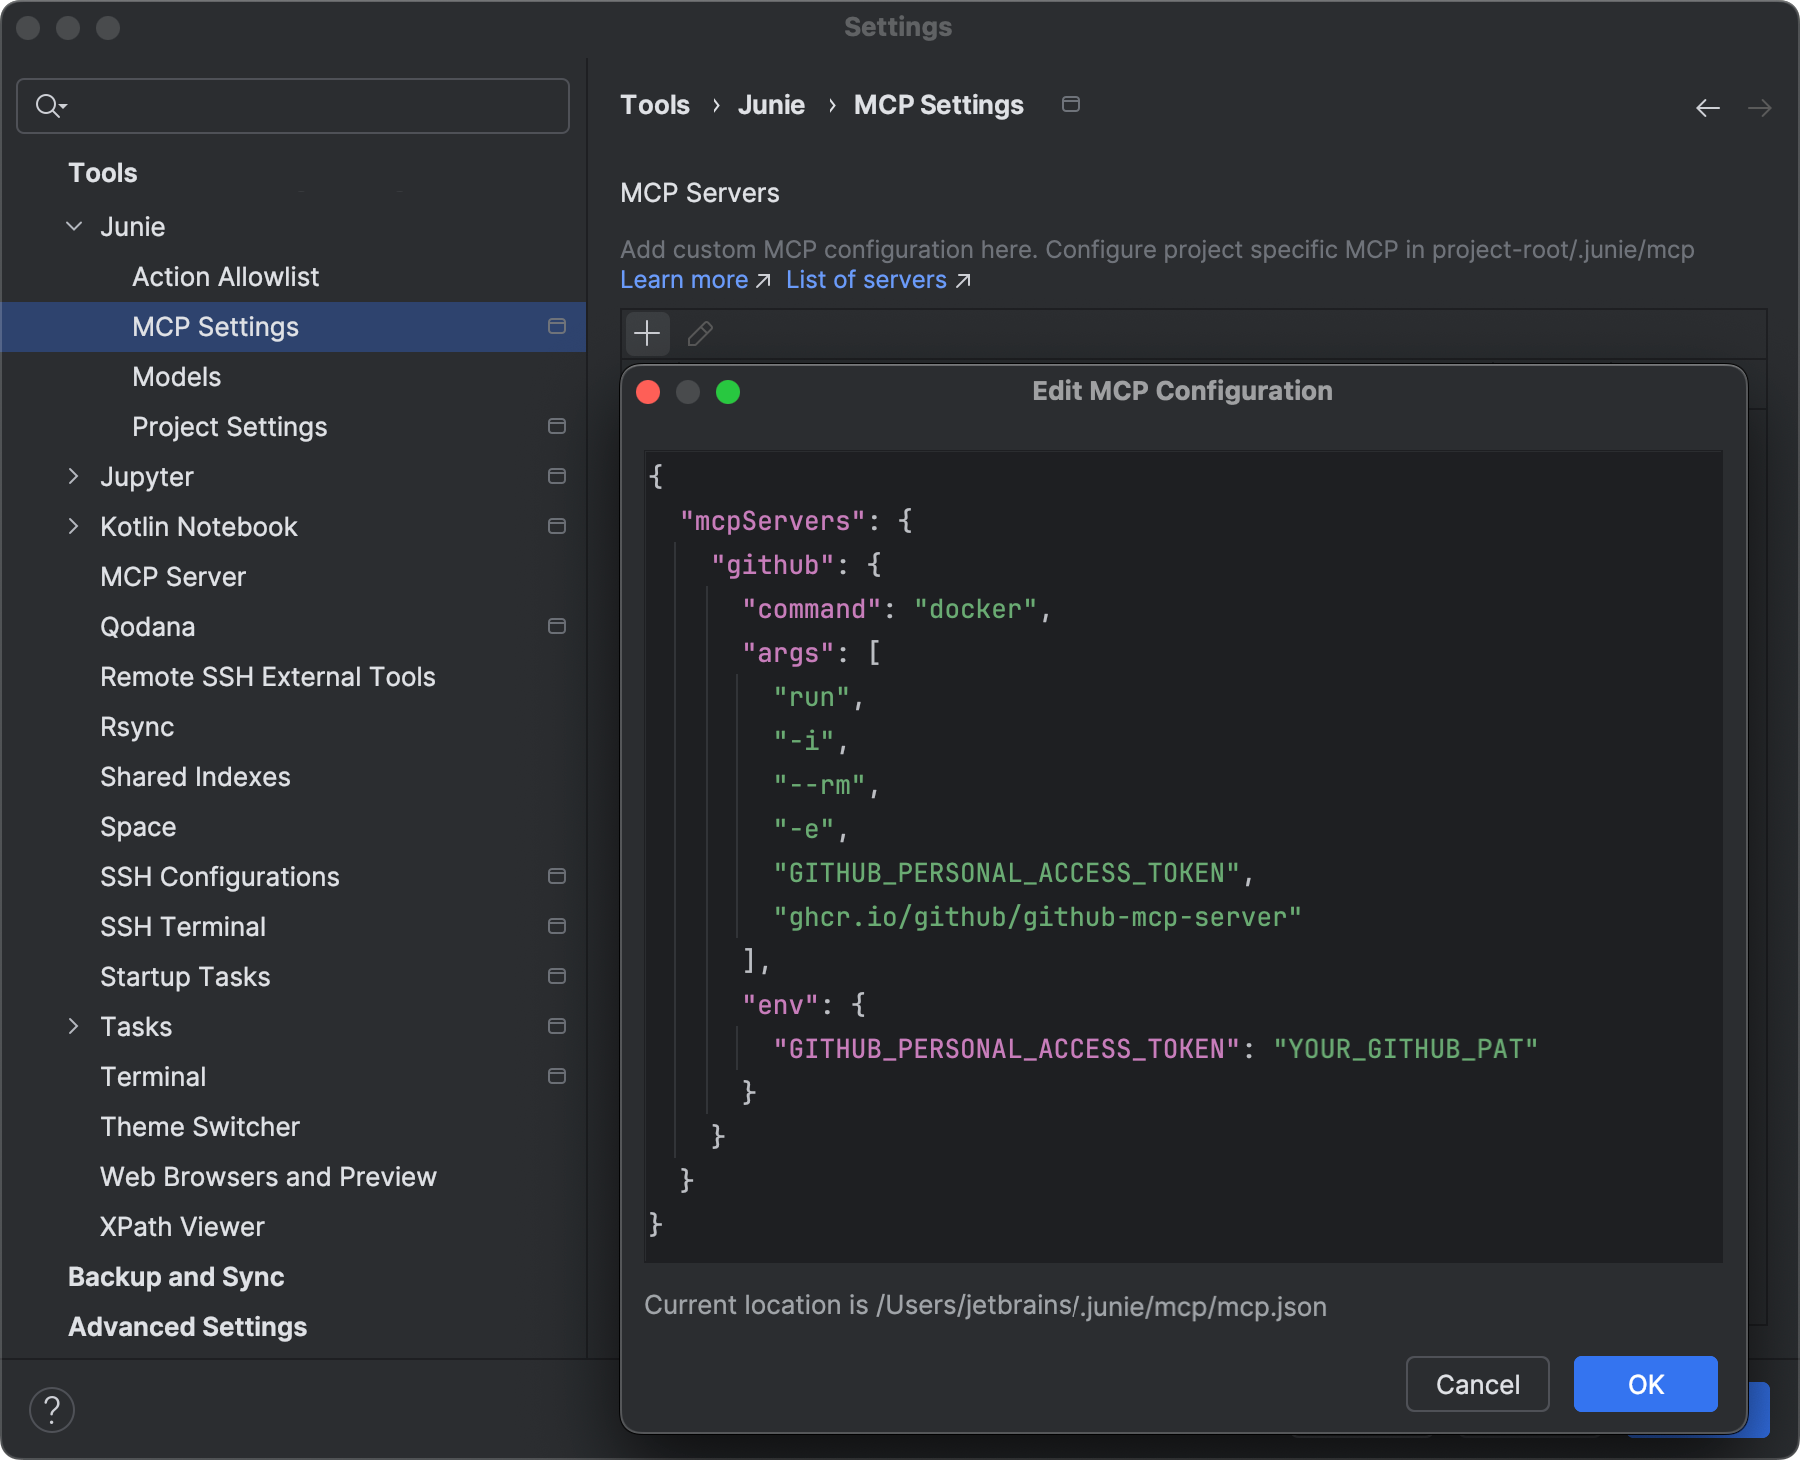Screen dimensions: 1800x1460
Task: Edit MCP configuration using the pencil icon
Action: (x=698, y=332)
